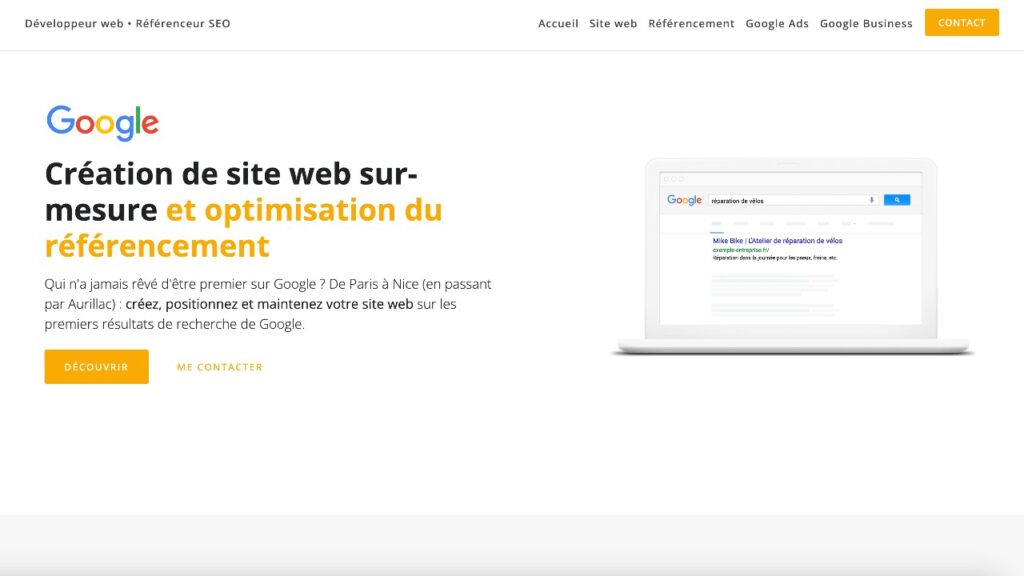Click the small Google logo in laptop mockup

[x=684, y=201]
